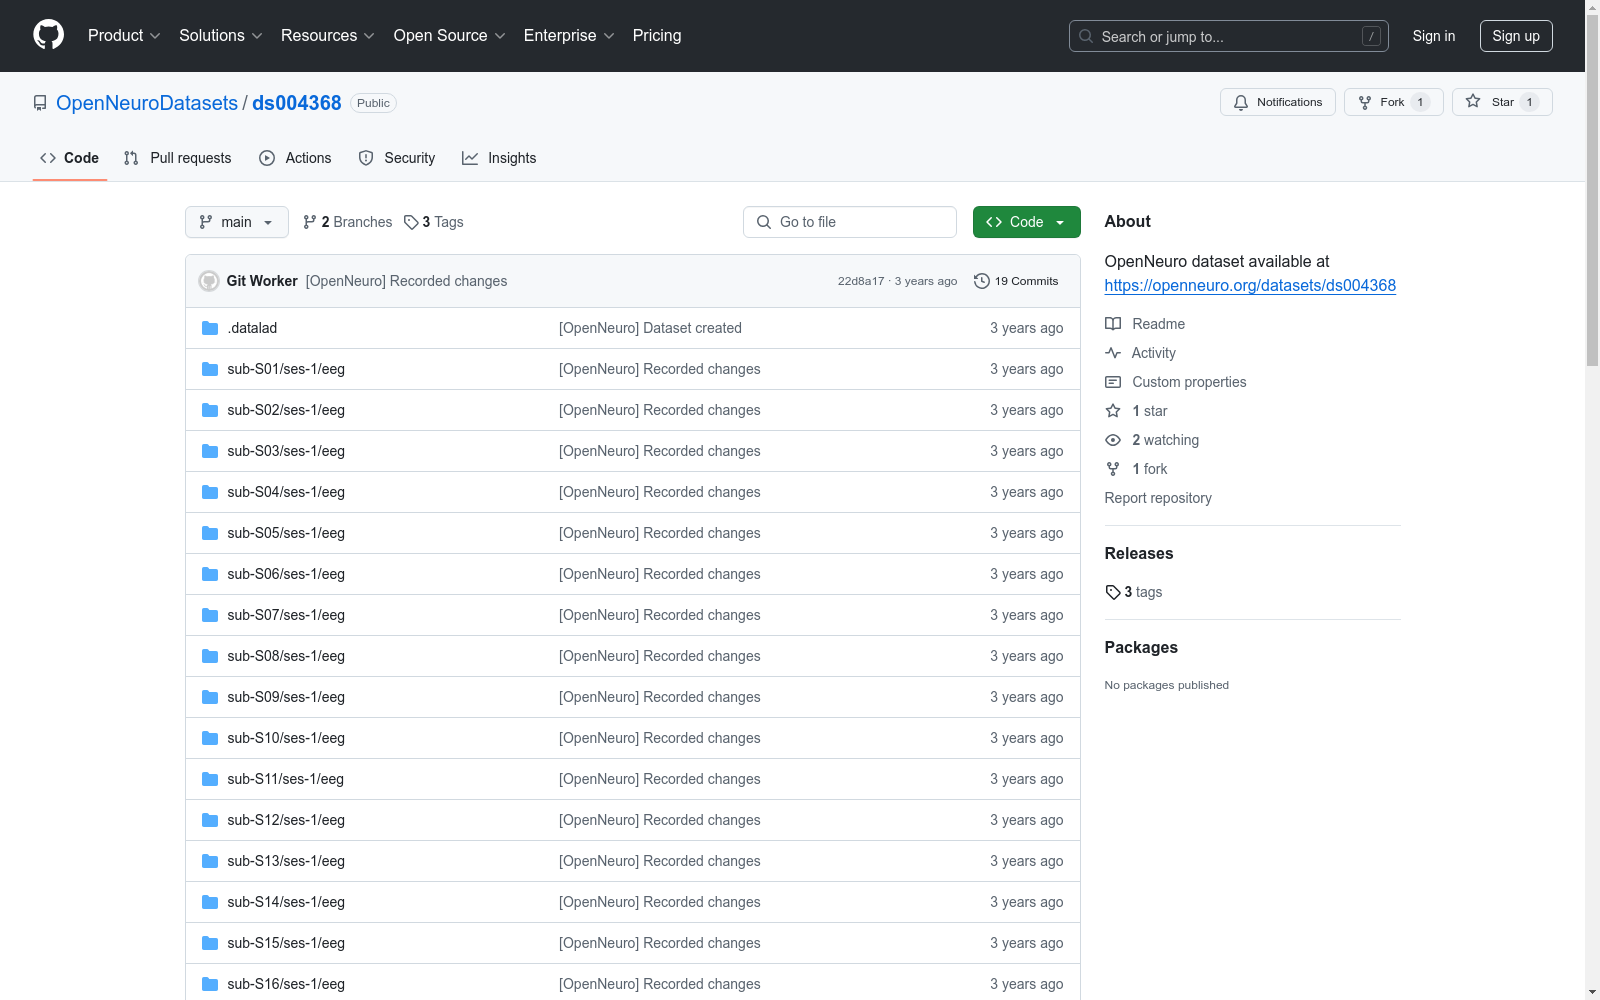Viewport: 1600px width, 1000px height.
Task: Expand the Solutions menu
Action: tap(221, 36)
